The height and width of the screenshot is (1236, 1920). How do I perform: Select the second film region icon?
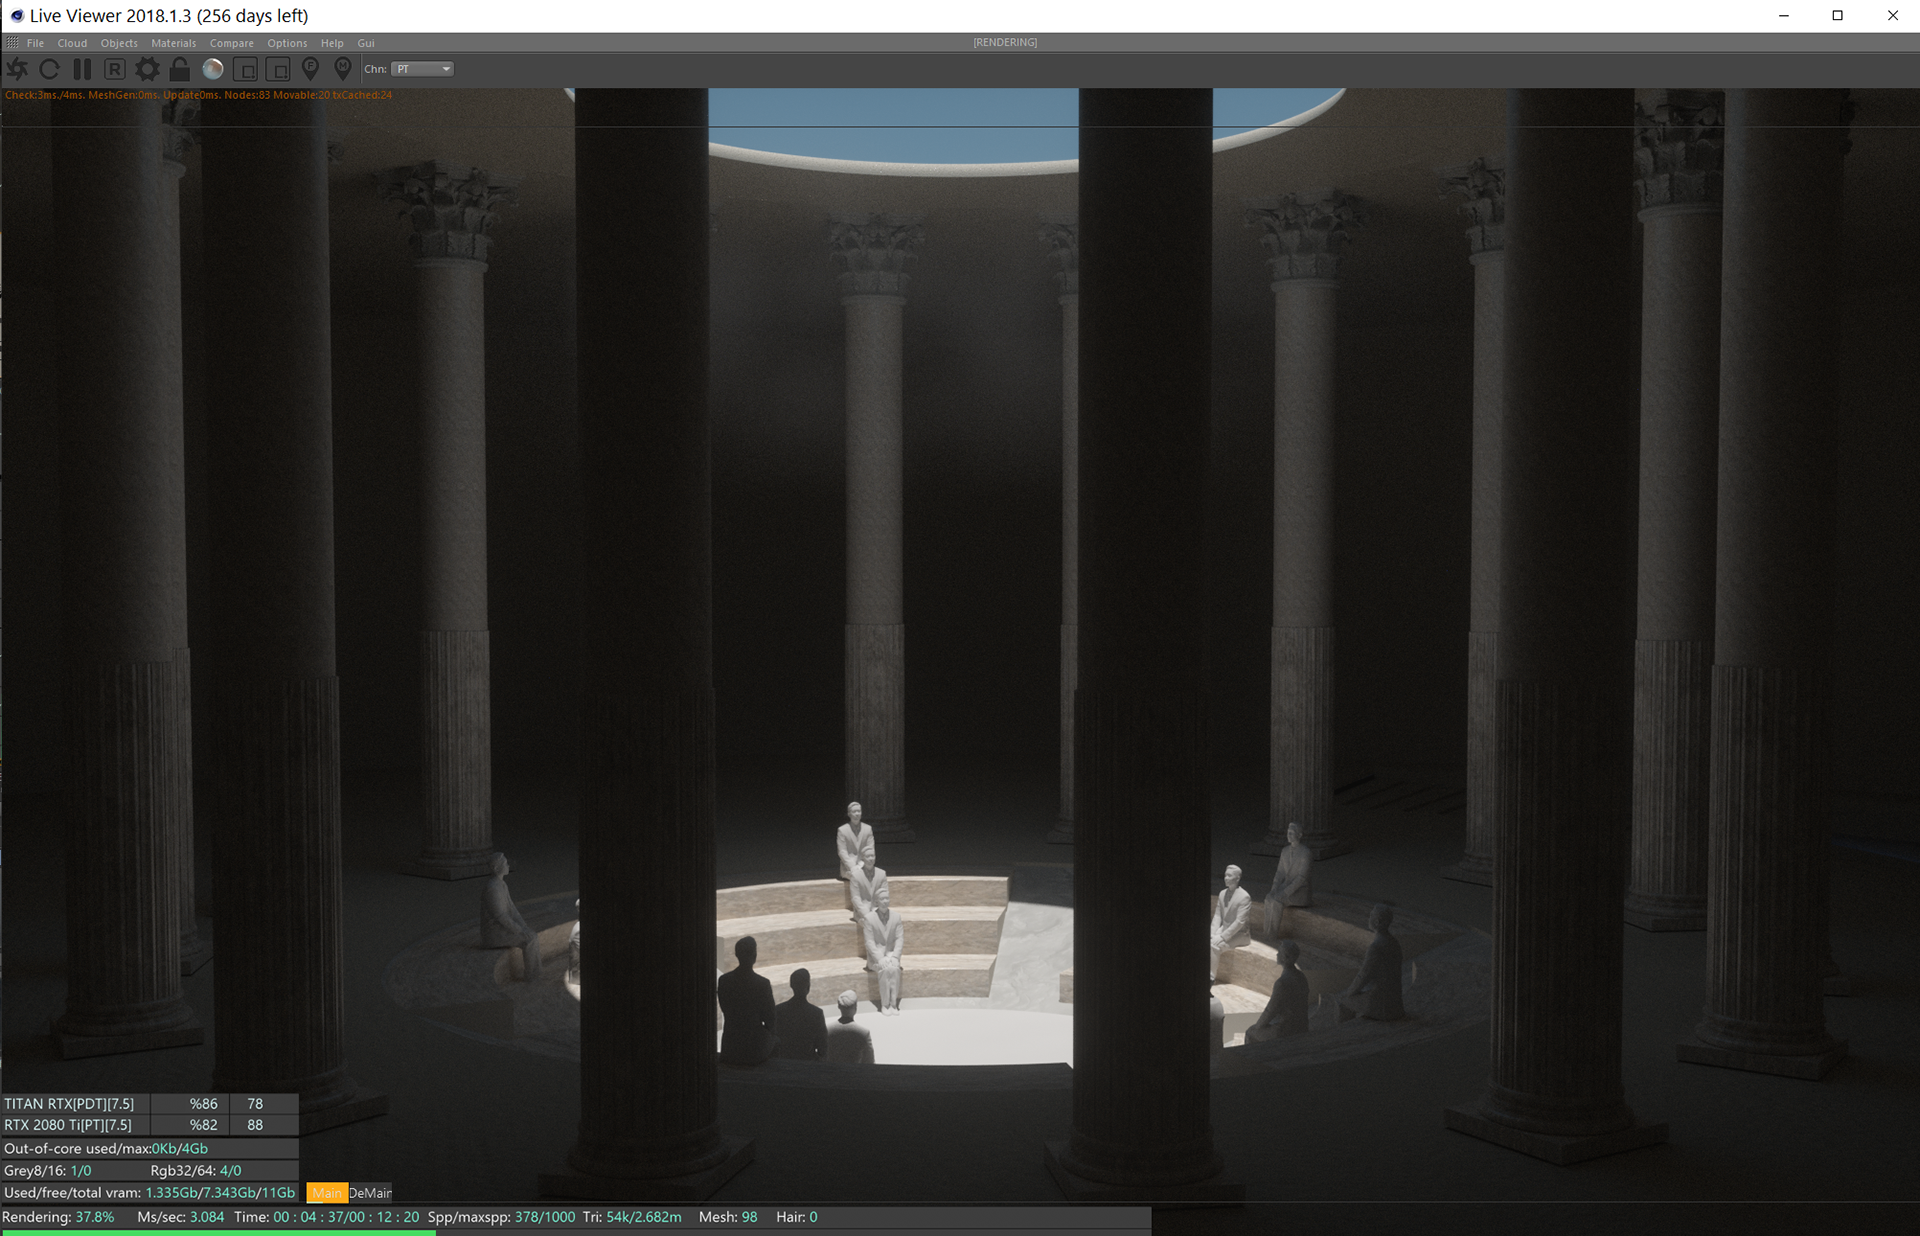click(x=278, y=69)
